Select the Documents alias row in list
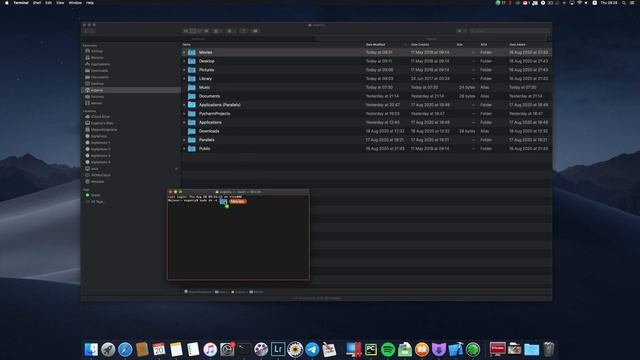The height and width of the screenshot is (360, 640). [x=366, y=96]
